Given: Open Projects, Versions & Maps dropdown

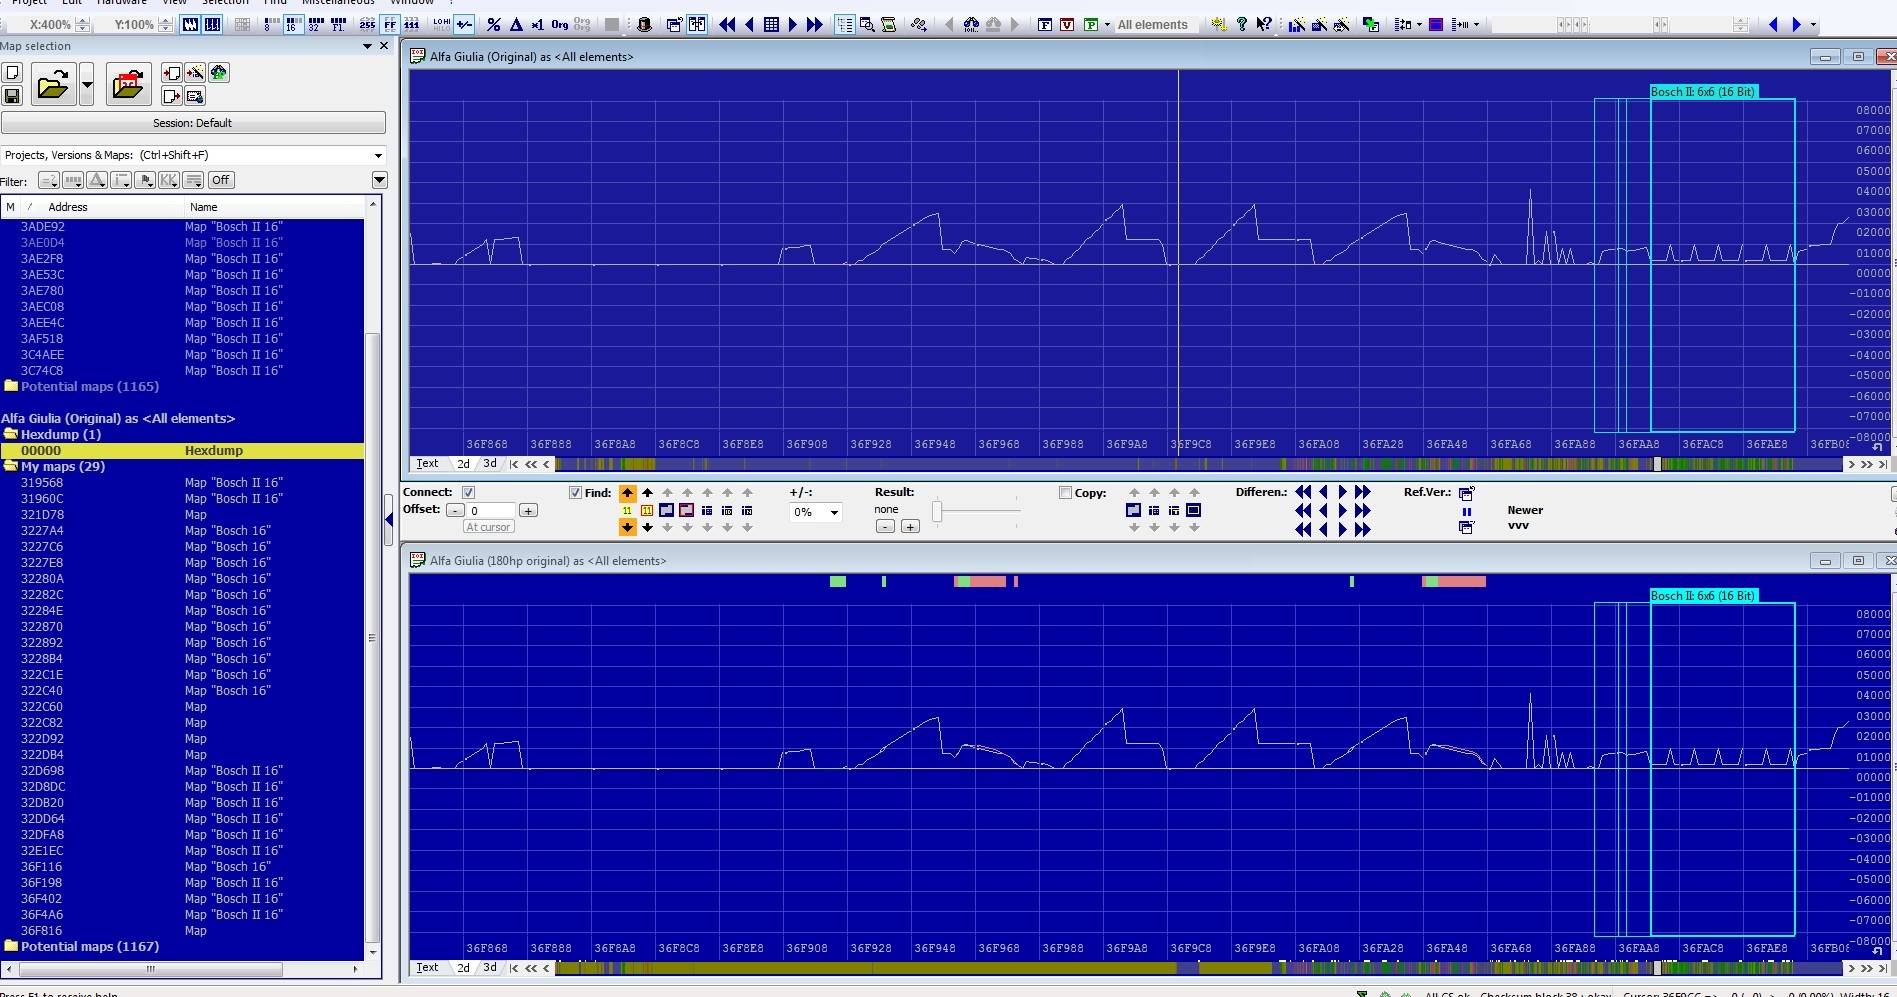Looking at the screenshot, I should [x=378, y=155].
